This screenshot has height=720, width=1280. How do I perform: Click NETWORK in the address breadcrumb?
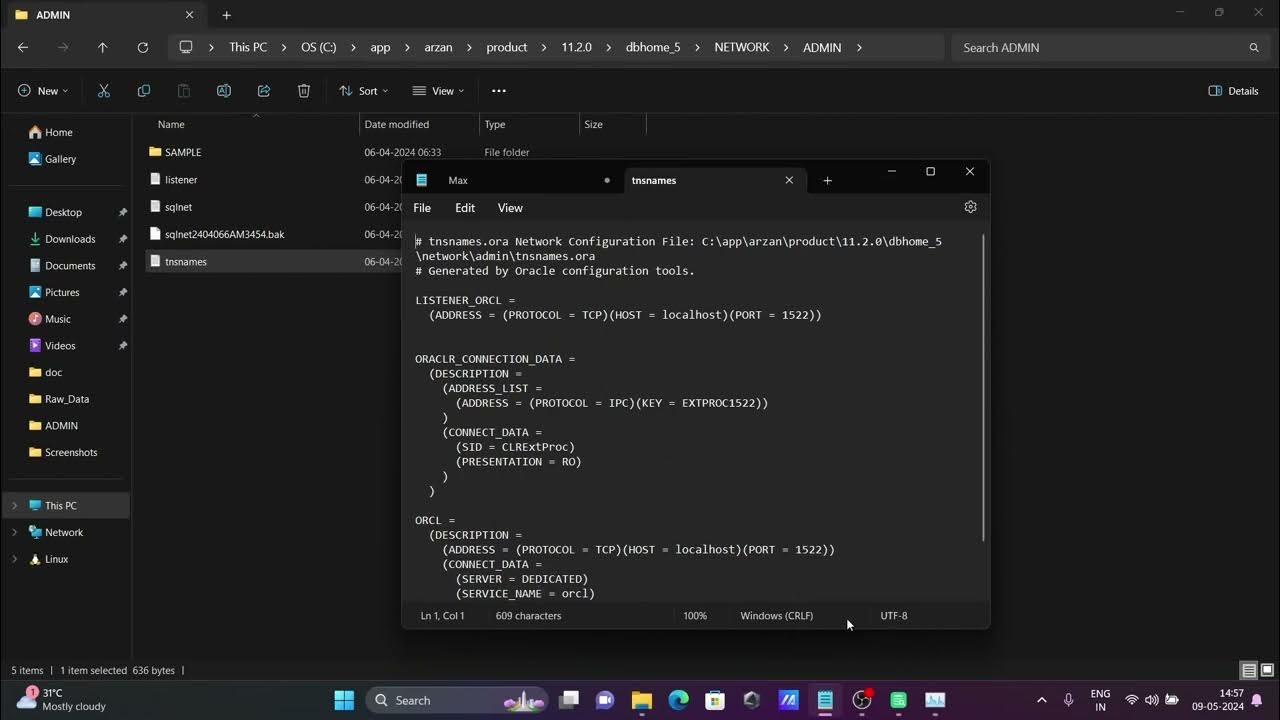tap(742, 47)
